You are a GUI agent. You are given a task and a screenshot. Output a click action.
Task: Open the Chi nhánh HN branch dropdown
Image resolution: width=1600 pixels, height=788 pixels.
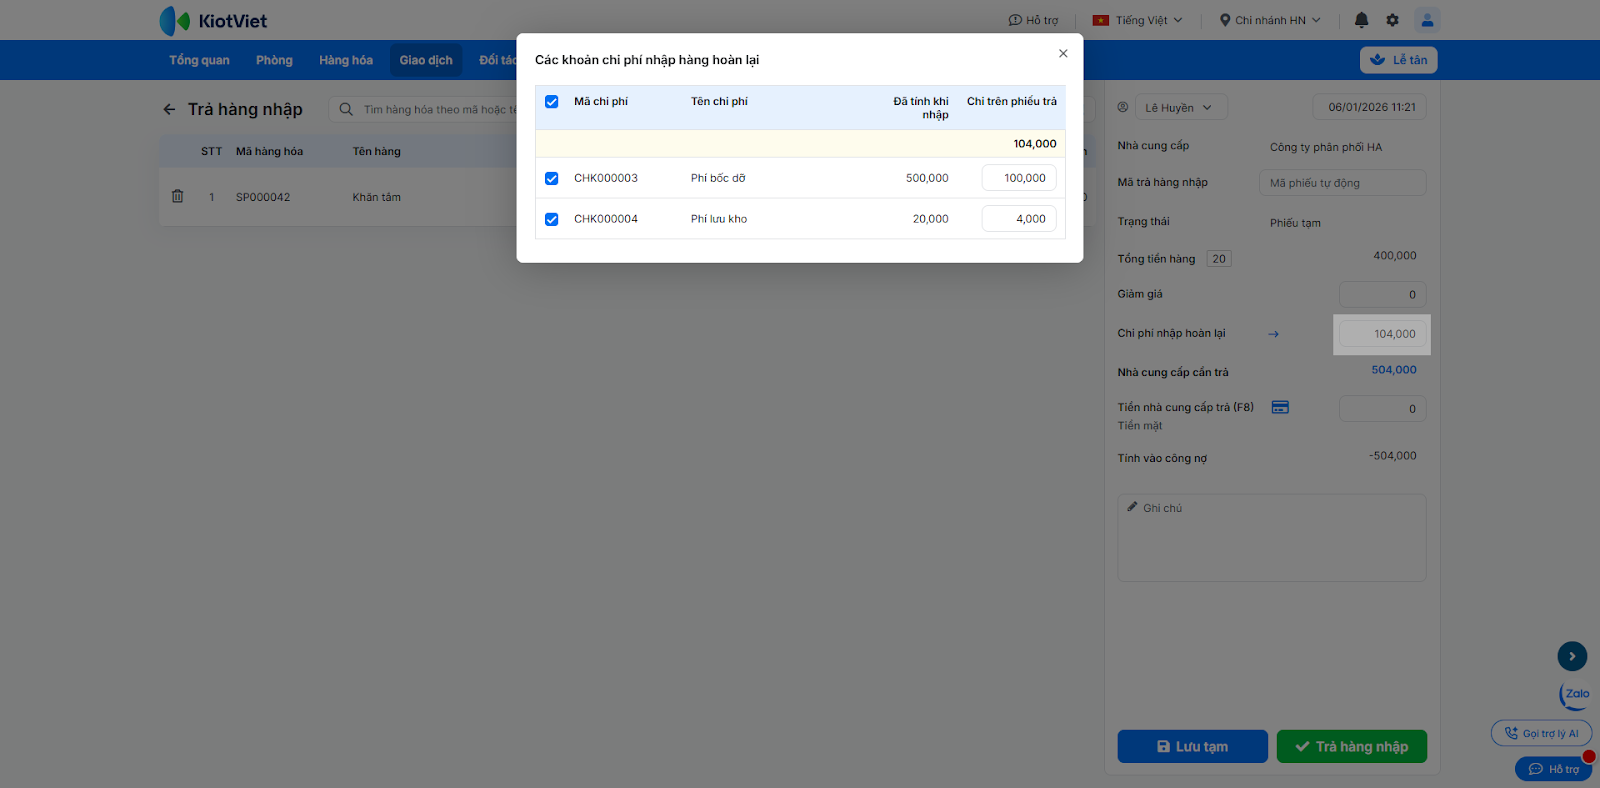(x=1270, y=20)
